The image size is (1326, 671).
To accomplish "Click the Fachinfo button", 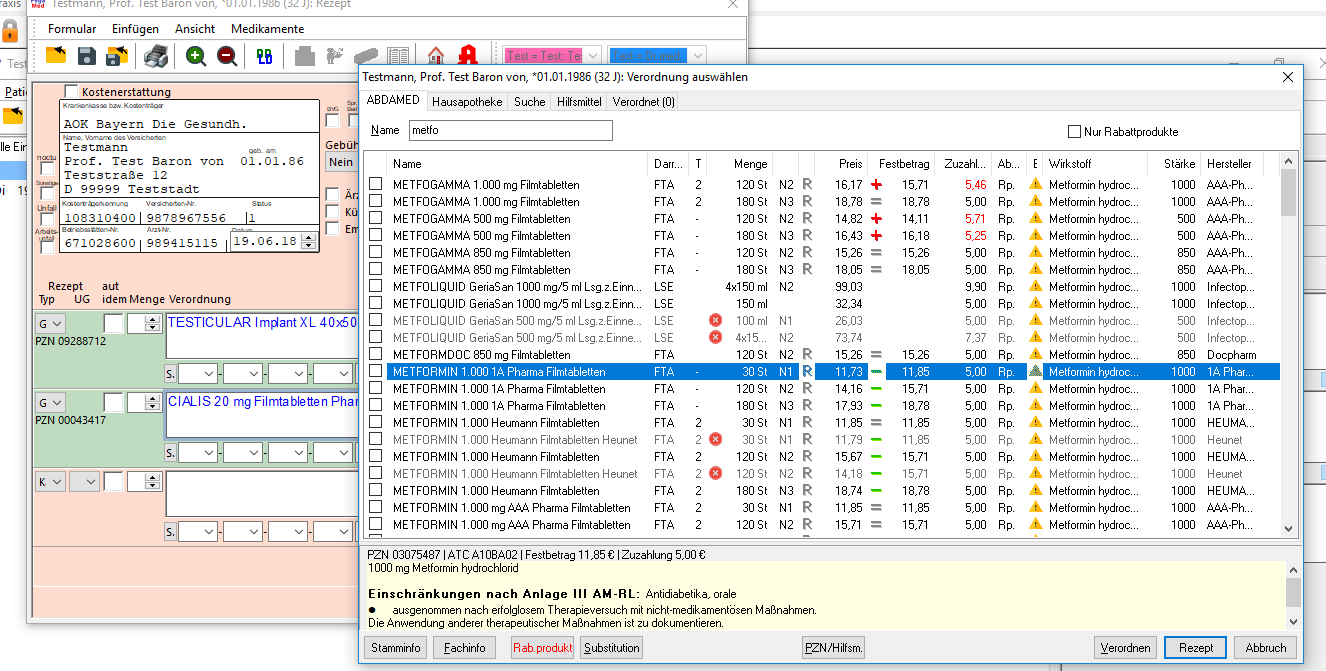I will pos(463,647).
